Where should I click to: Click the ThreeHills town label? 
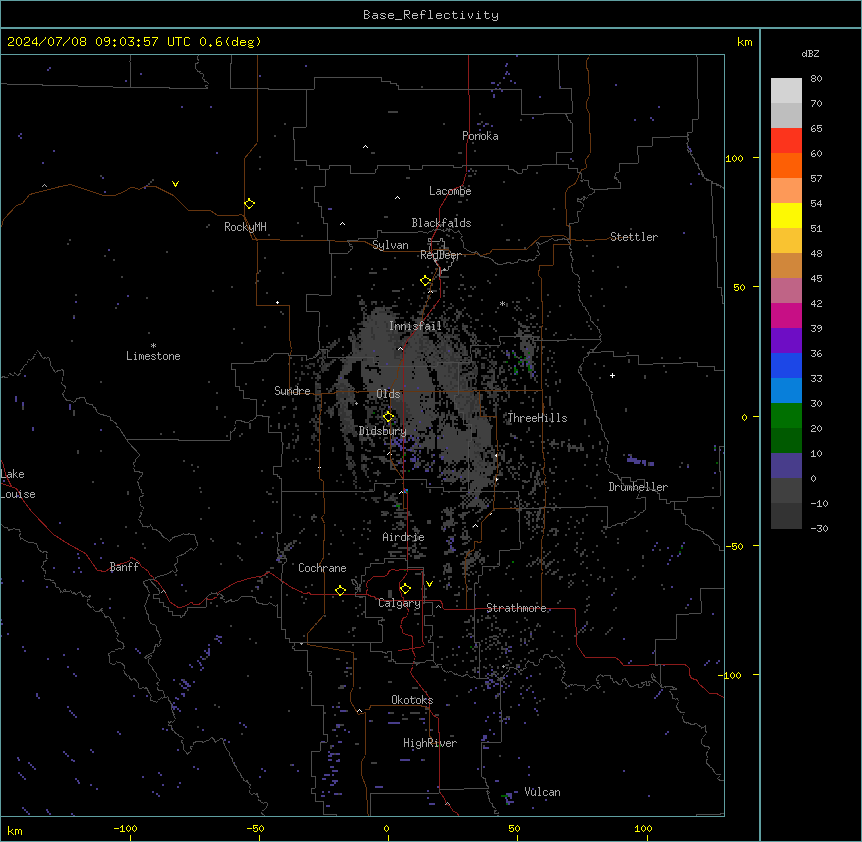[537, 418]
